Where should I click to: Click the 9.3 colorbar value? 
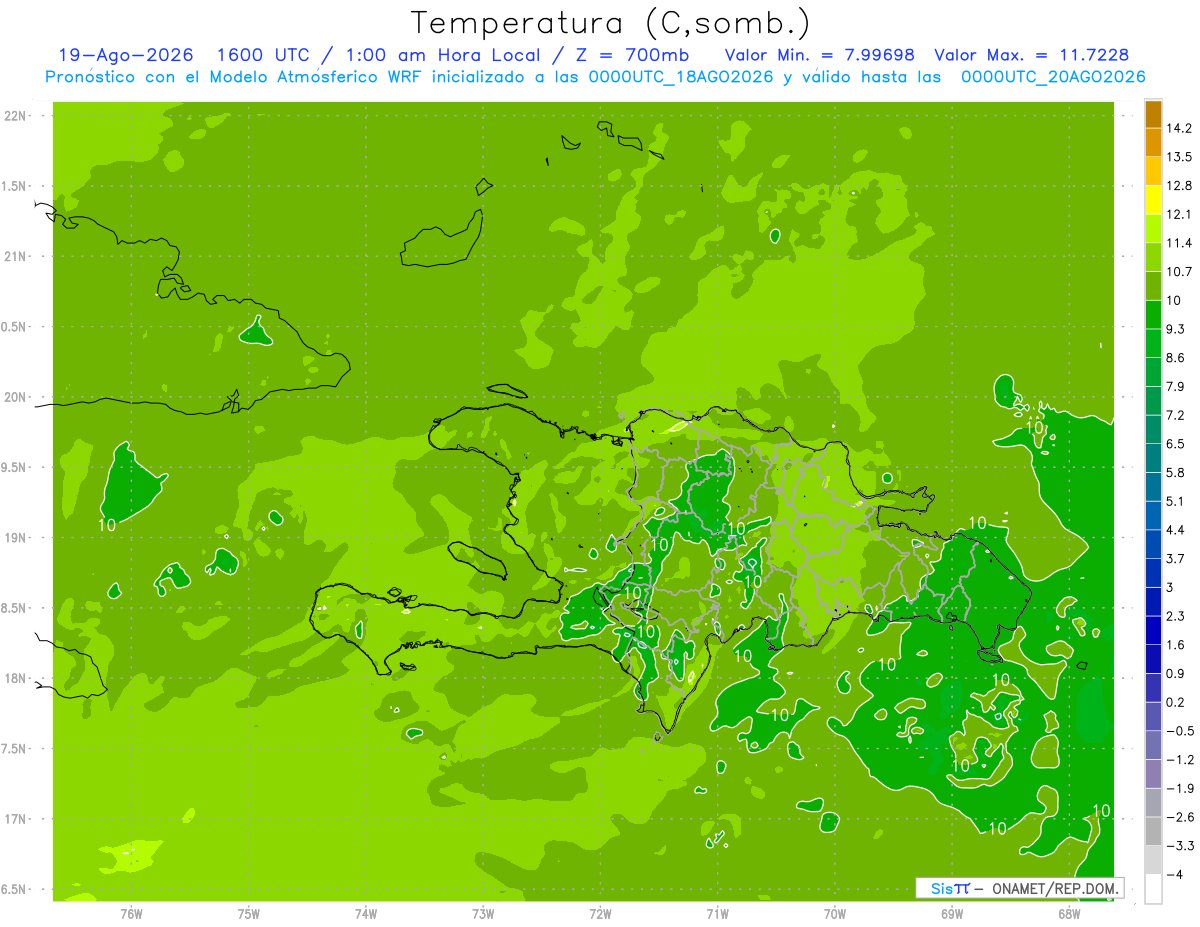[1176, 329]
